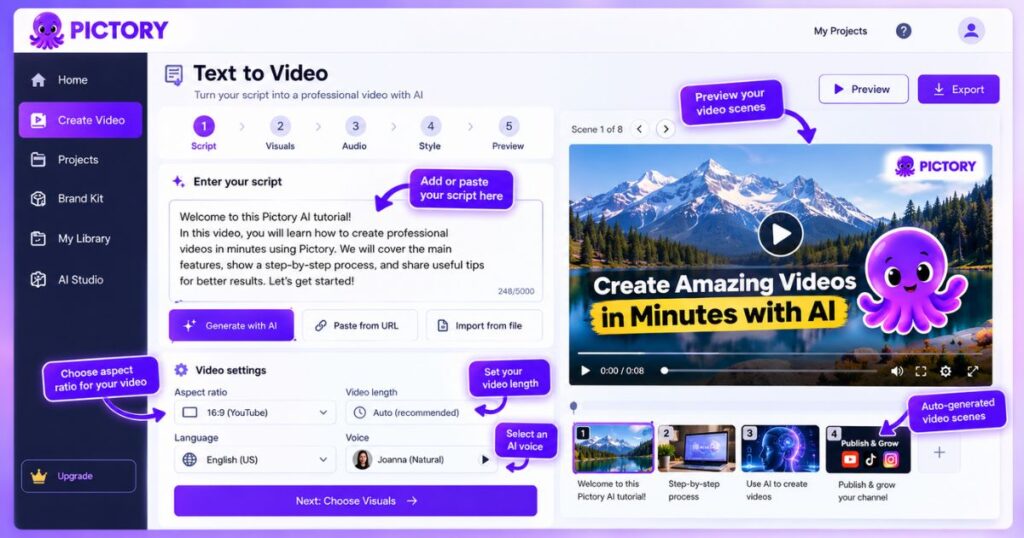
Task: Open the Language English (US) dropdown
Action: pos(255,460)
